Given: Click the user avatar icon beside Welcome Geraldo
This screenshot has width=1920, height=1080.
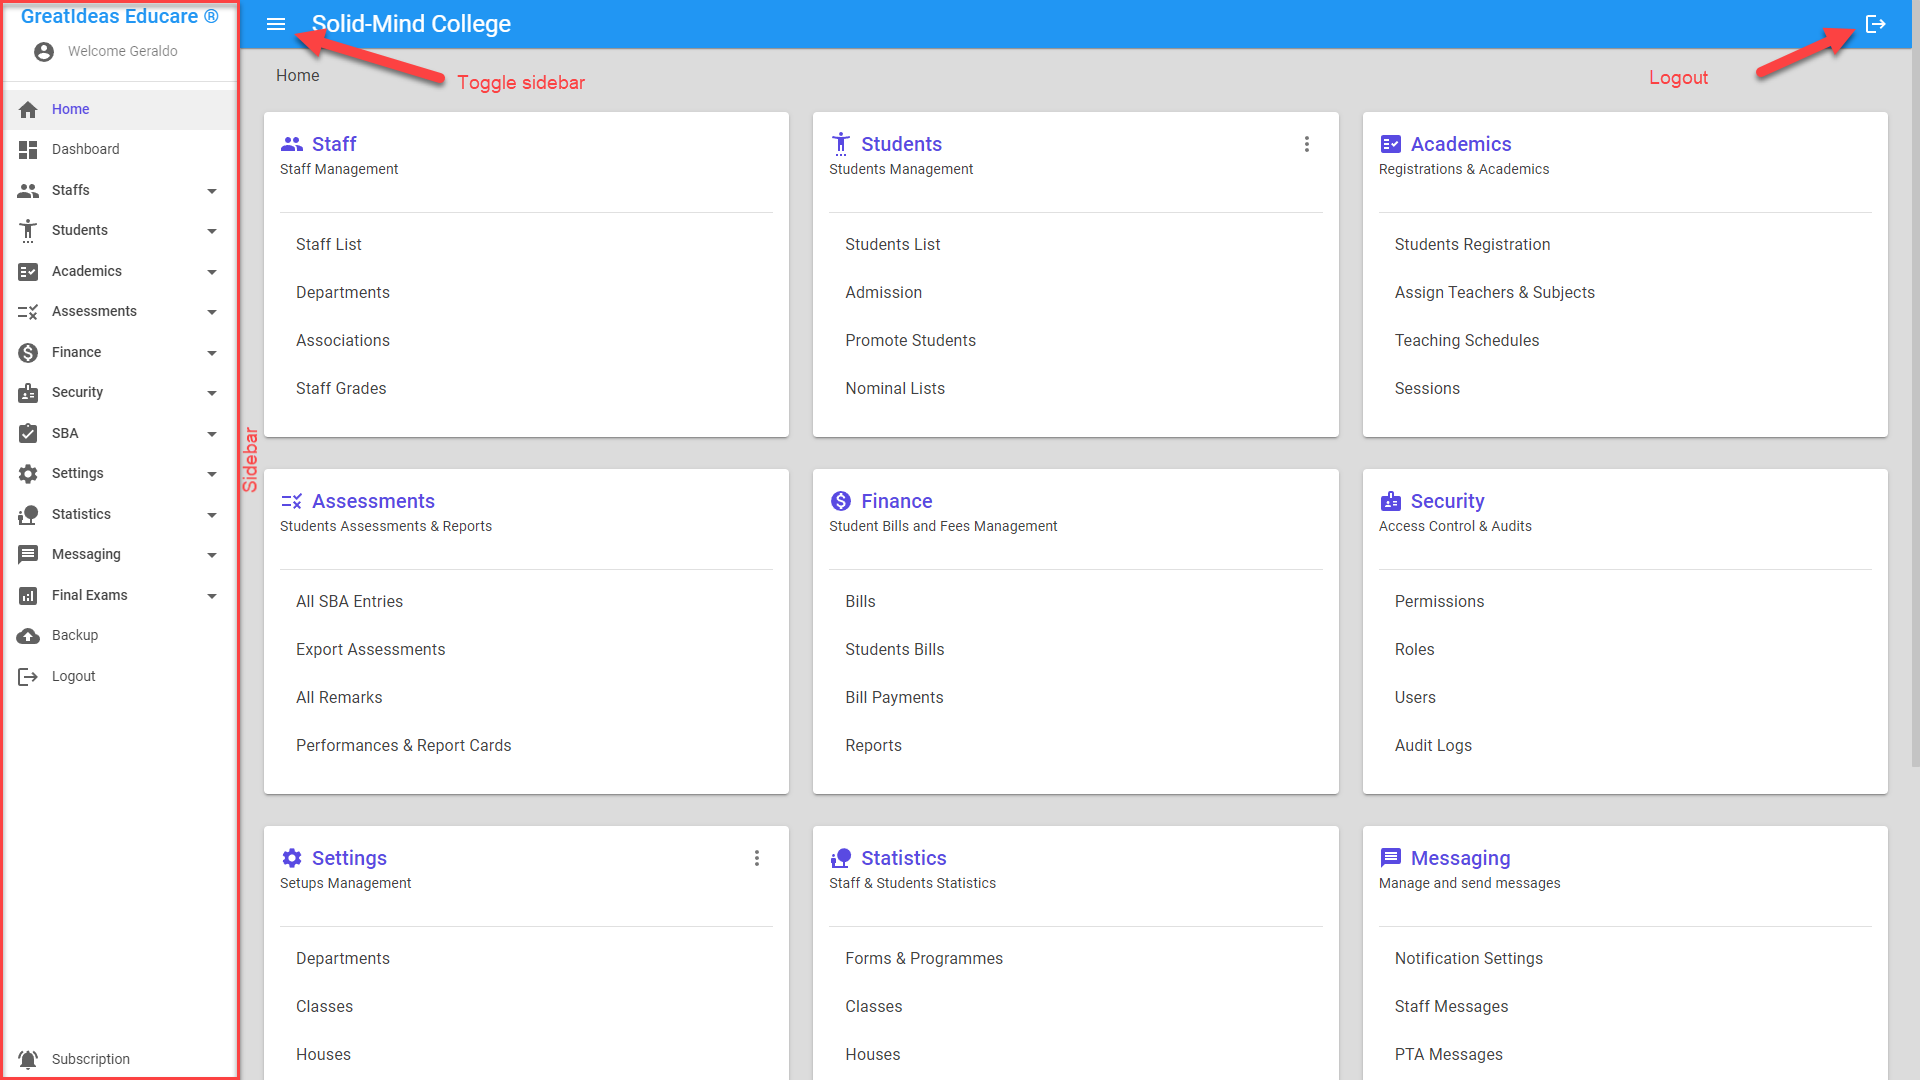Looking at the screenshot, I should (x=43, y=52).
